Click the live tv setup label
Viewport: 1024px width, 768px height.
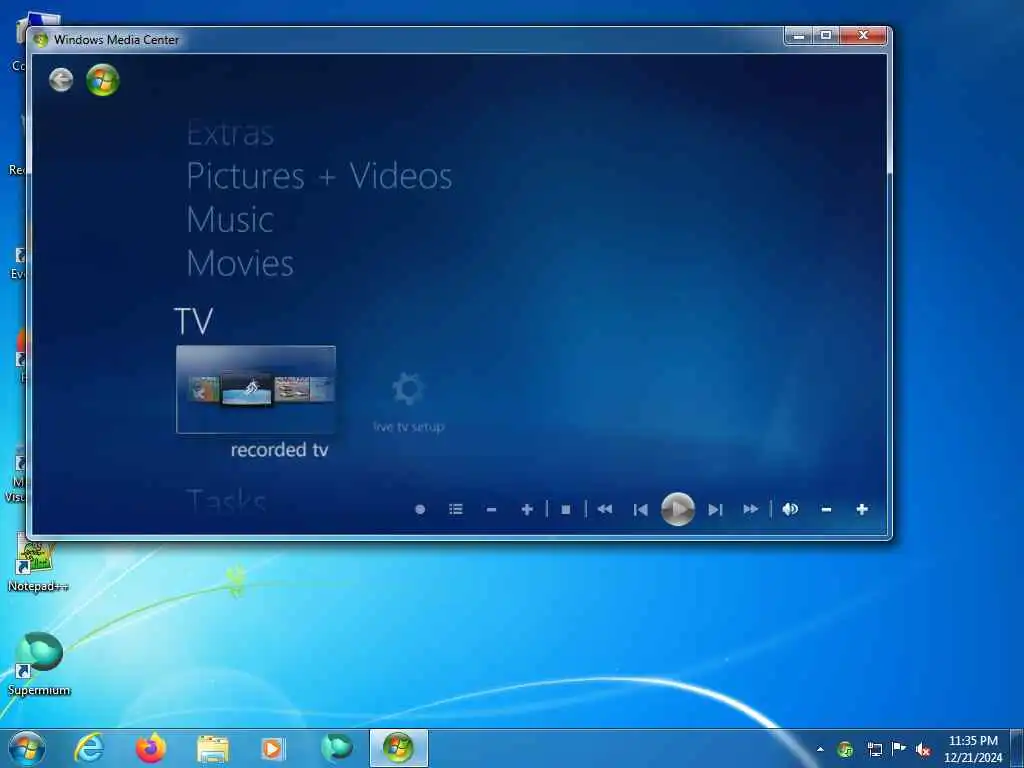408,427
